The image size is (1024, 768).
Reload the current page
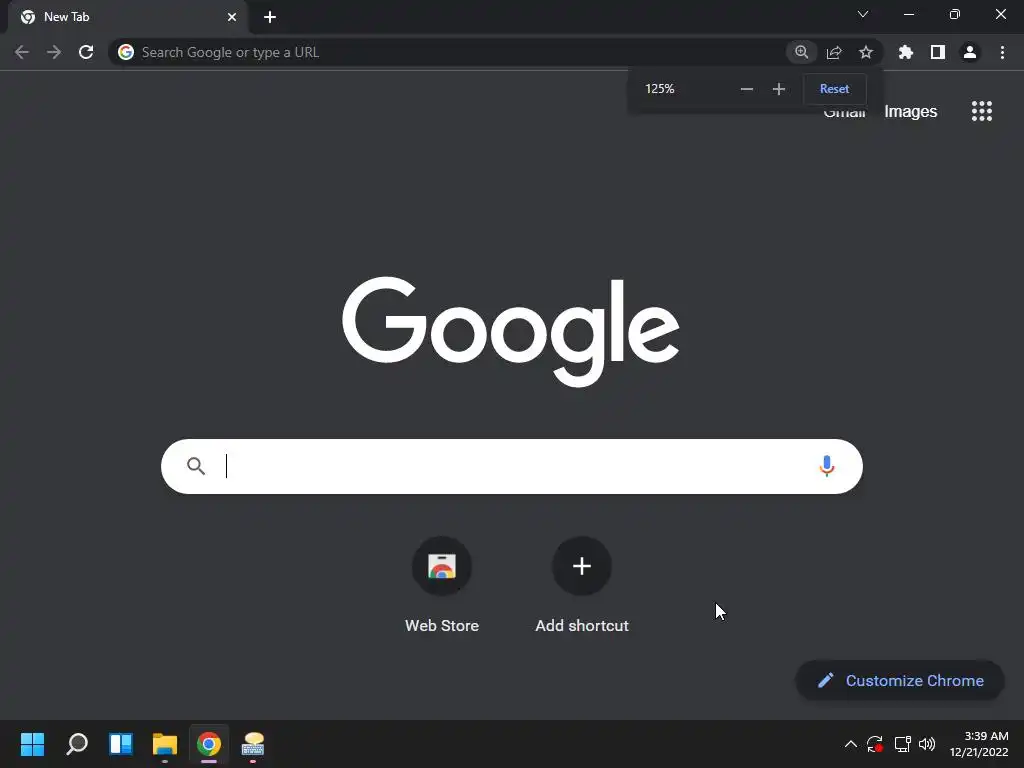click(86, 52)
